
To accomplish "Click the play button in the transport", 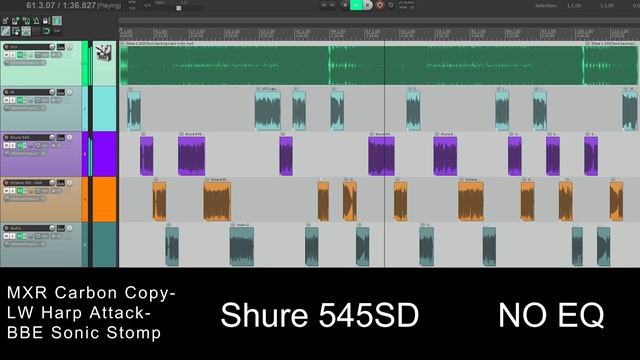I will click(x=356, y=5).
